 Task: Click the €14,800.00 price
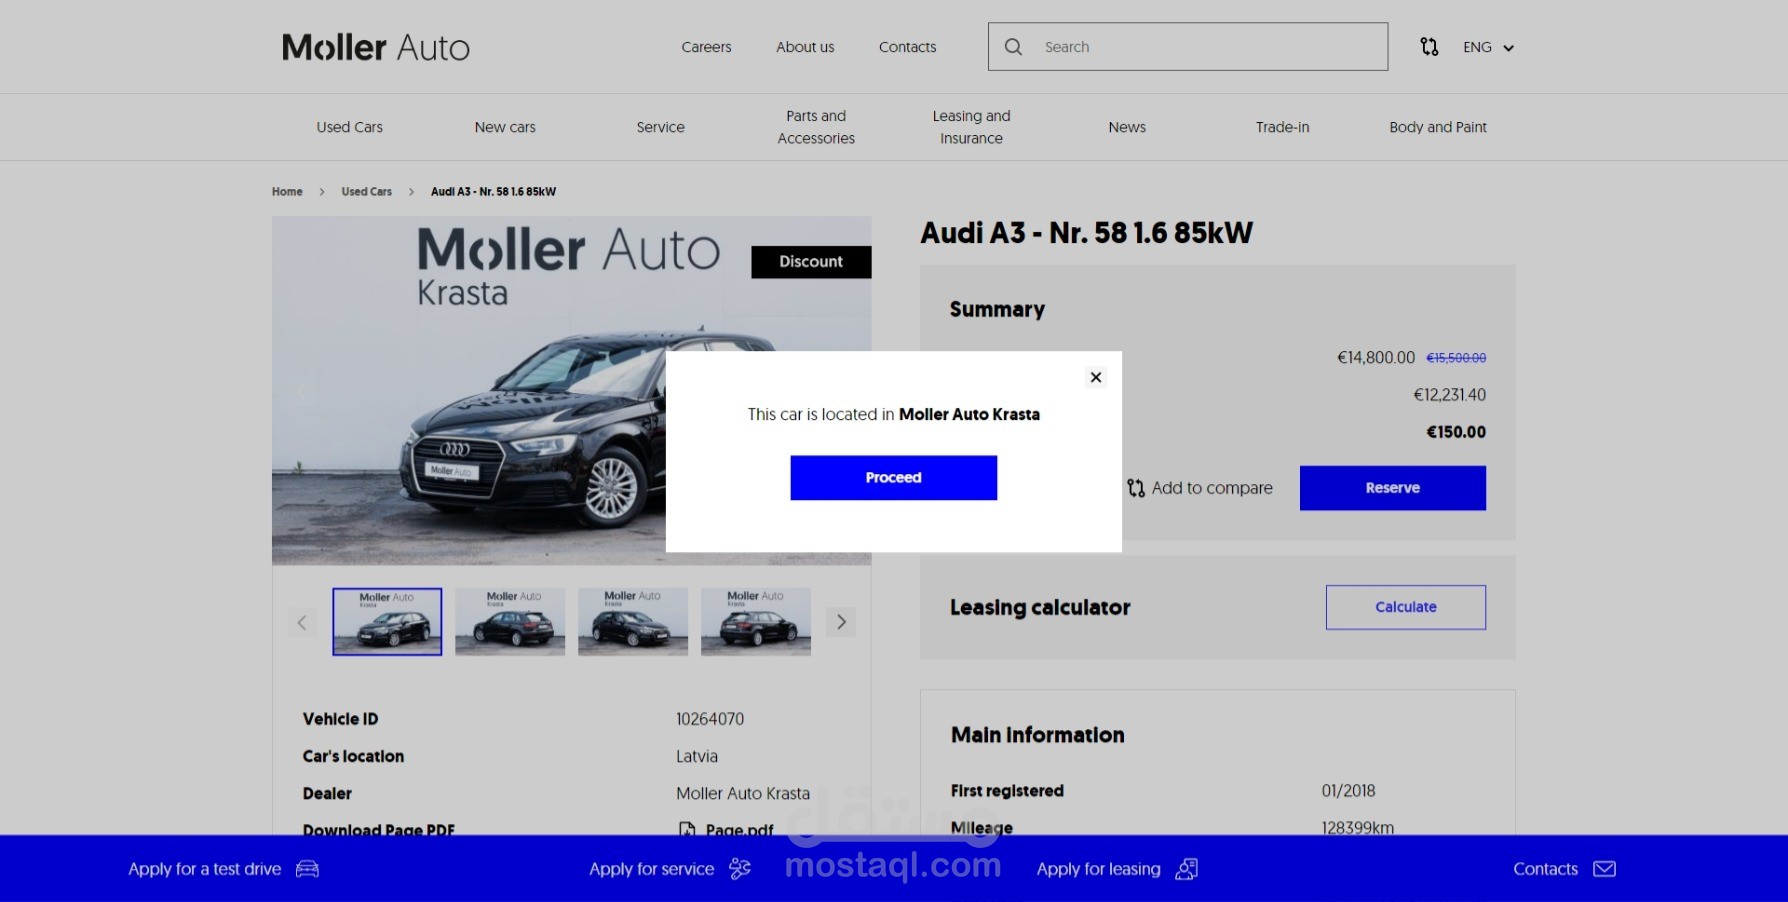(x=1376, y=358)
